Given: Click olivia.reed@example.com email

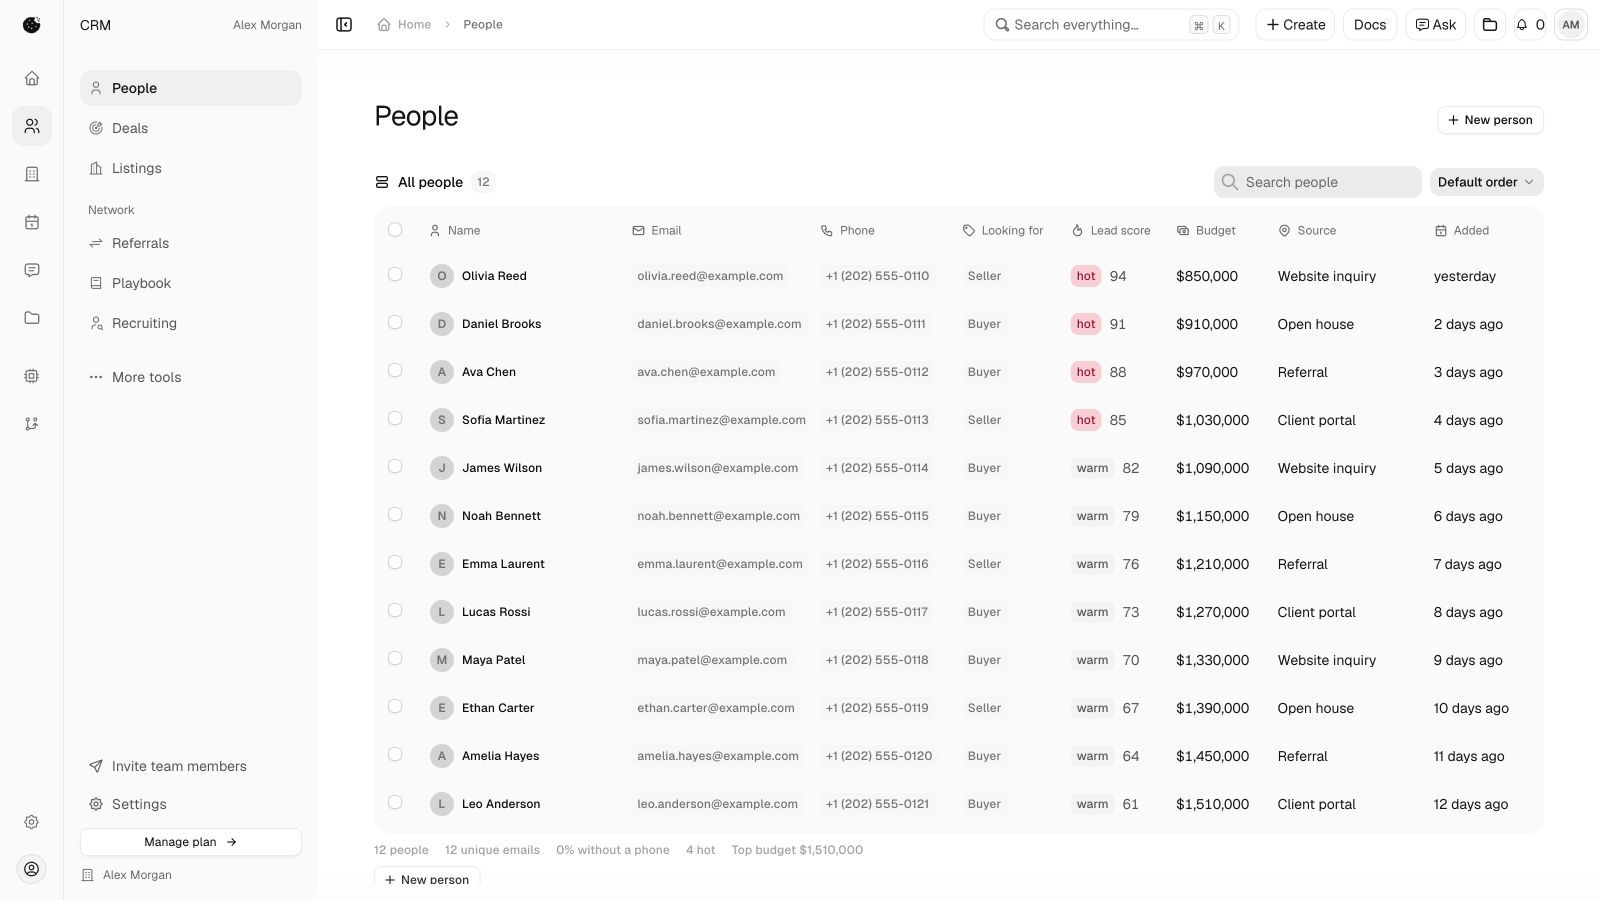Looking at the screenshot, I should point(710,276).
